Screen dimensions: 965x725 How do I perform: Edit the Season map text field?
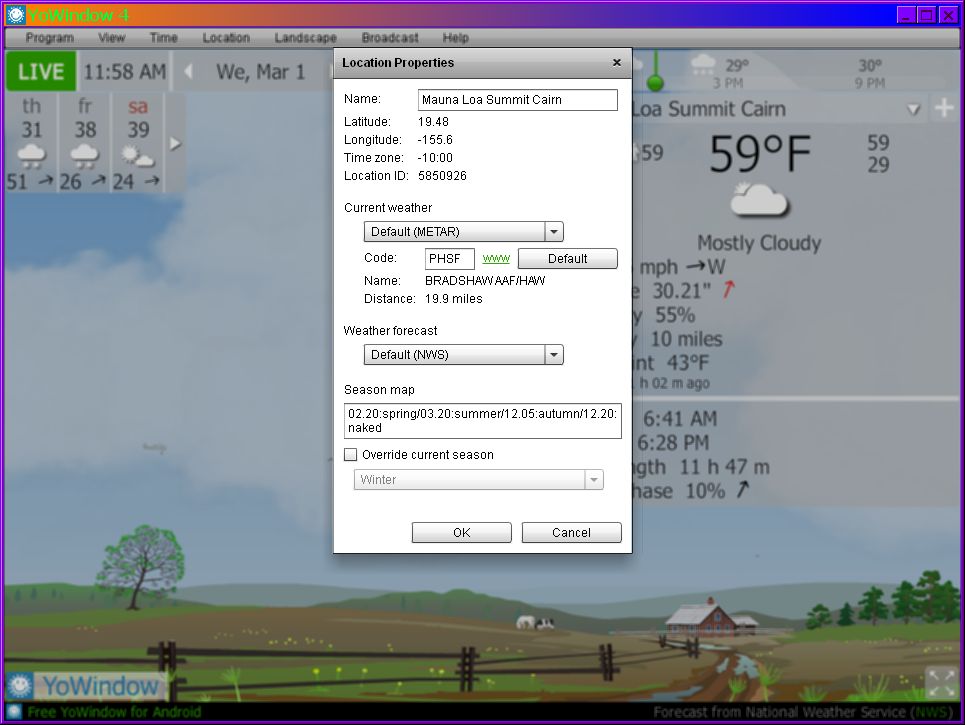click(482, 421)
